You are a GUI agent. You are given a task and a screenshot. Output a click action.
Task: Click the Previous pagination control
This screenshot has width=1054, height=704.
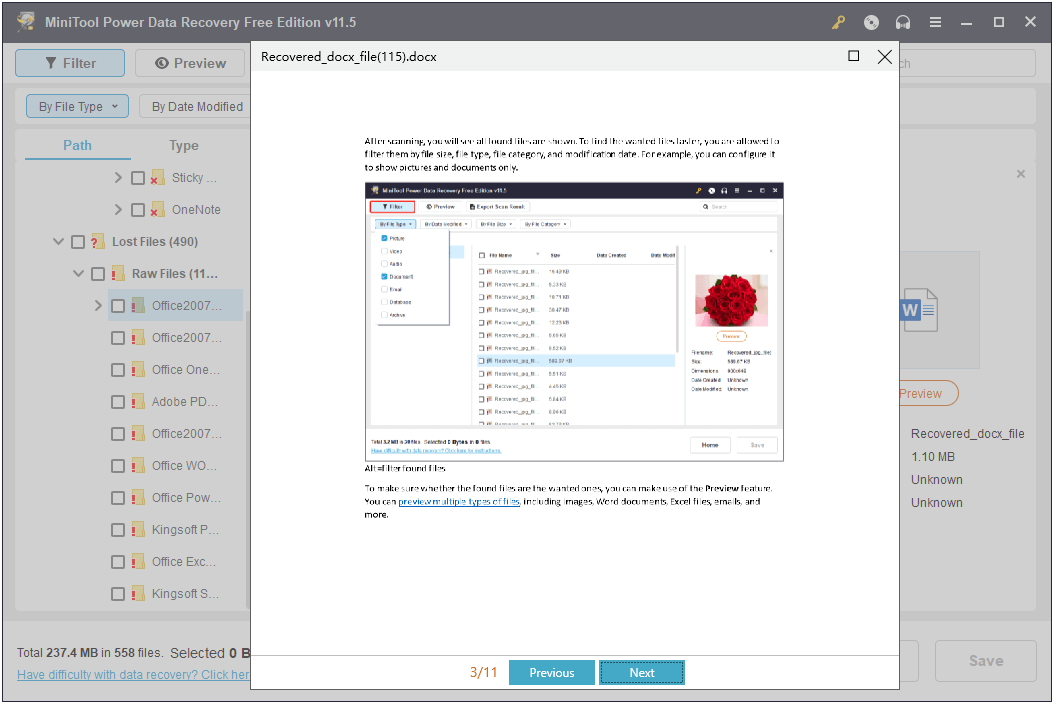tap(551, 672)
